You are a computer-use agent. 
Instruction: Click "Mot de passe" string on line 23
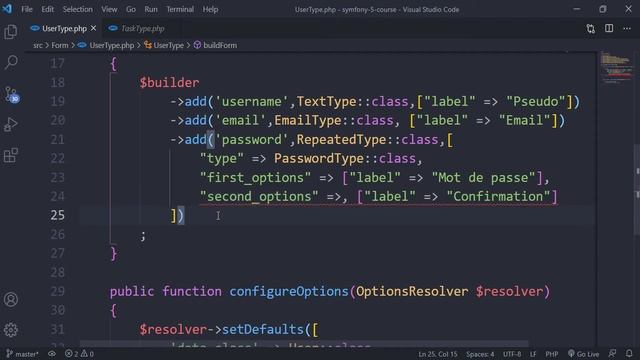click(x=483, y=178)
